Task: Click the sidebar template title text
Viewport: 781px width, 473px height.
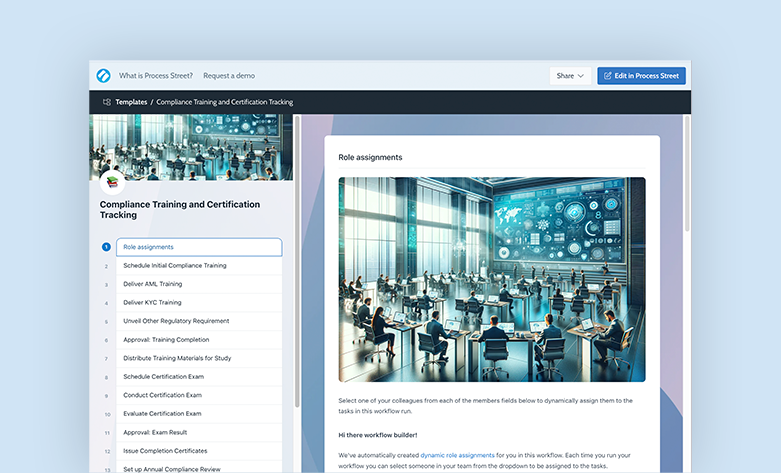Action: [x=180, y=210]
